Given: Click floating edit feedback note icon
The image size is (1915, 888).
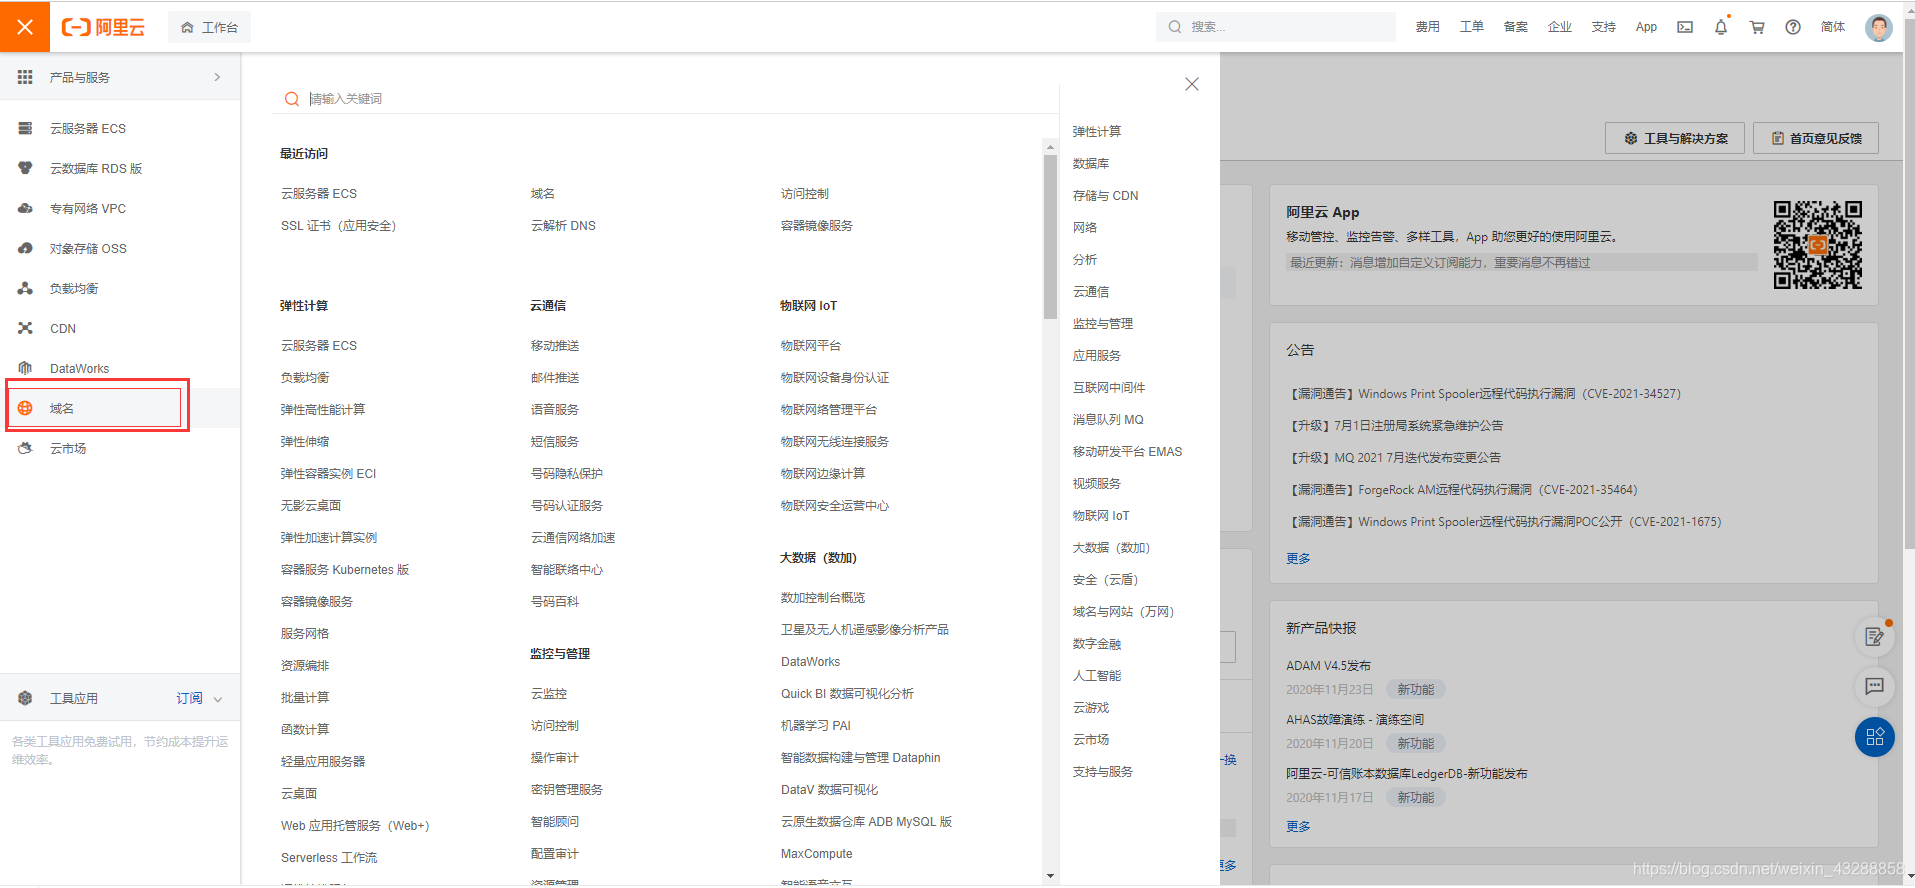Looking at the screenshot, I should (x=1874, y=636).
